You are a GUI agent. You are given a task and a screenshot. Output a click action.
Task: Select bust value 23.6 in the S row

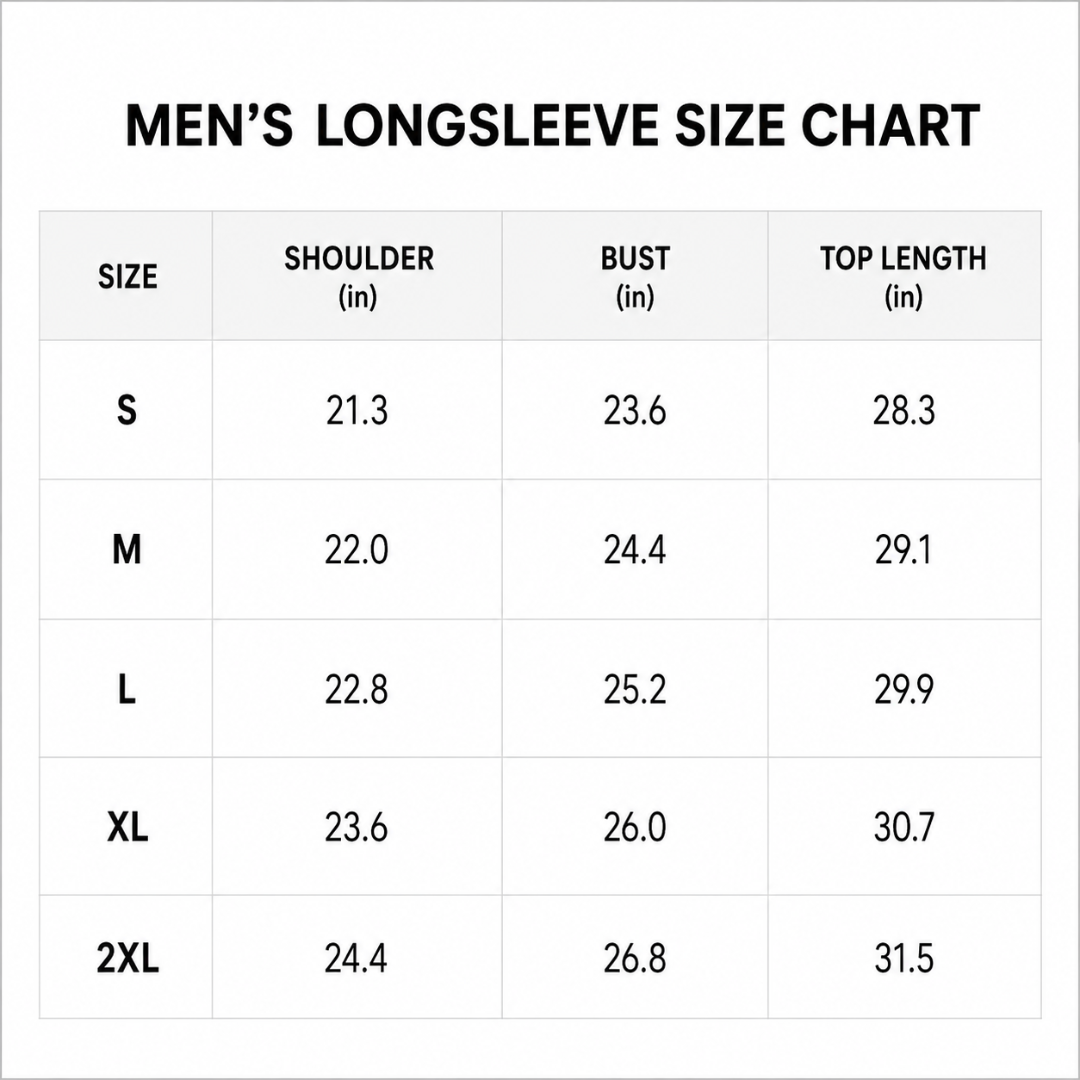pyautogui.click(x=634, y=411)
